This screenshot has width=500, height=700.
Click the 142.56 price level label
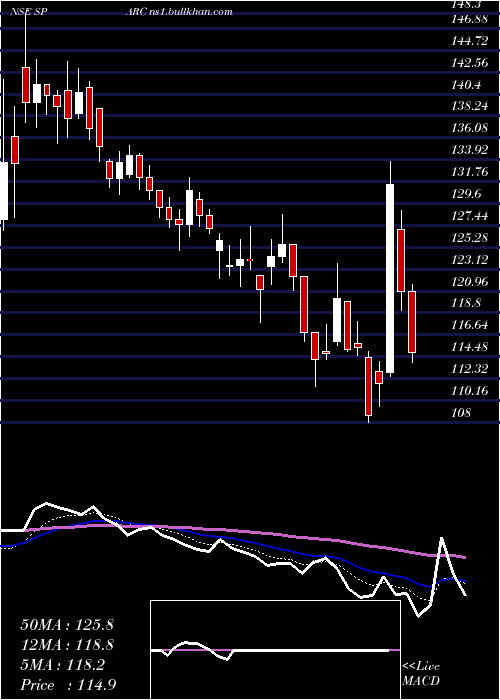[470, 63]
